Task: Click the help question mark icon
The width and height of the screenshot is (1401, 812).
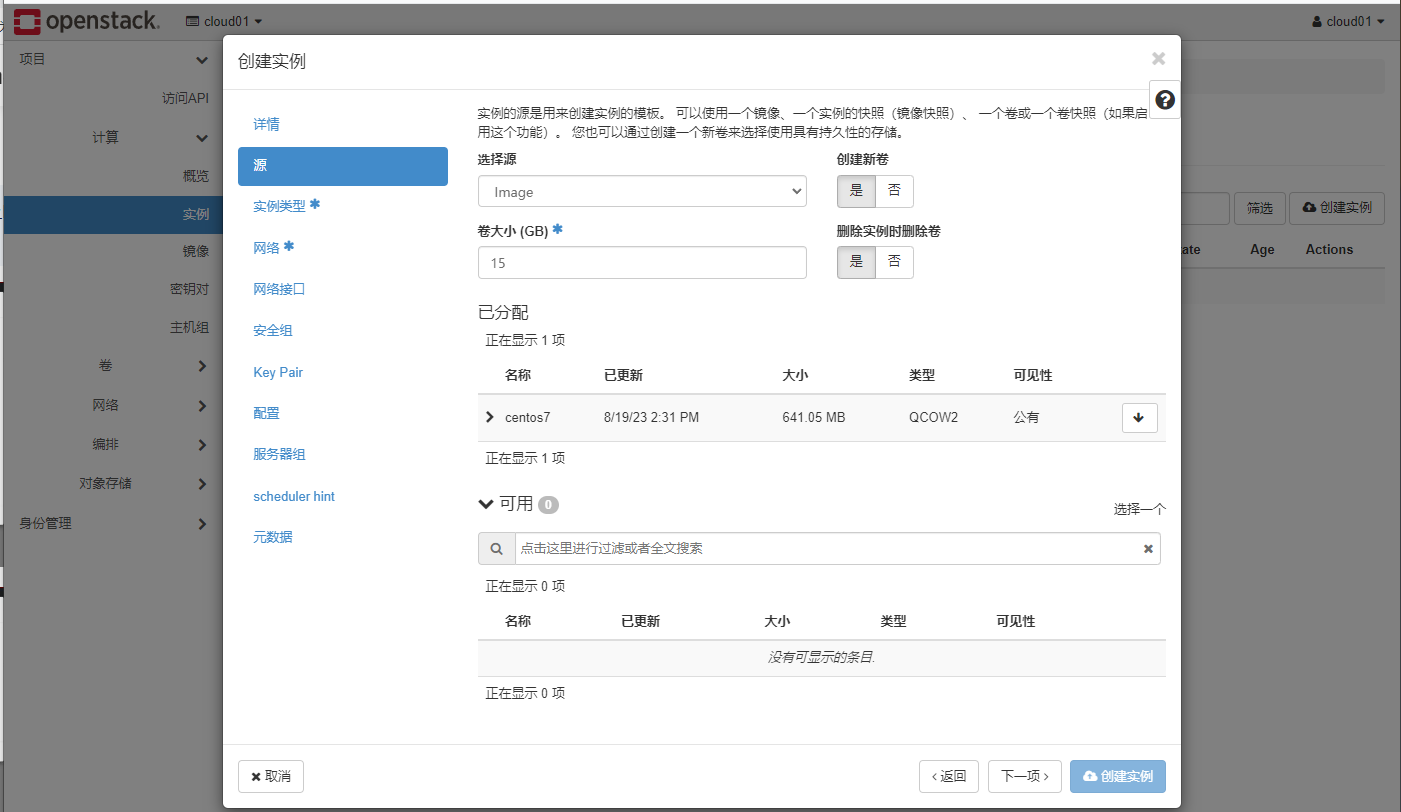Action: [1164, 100]
